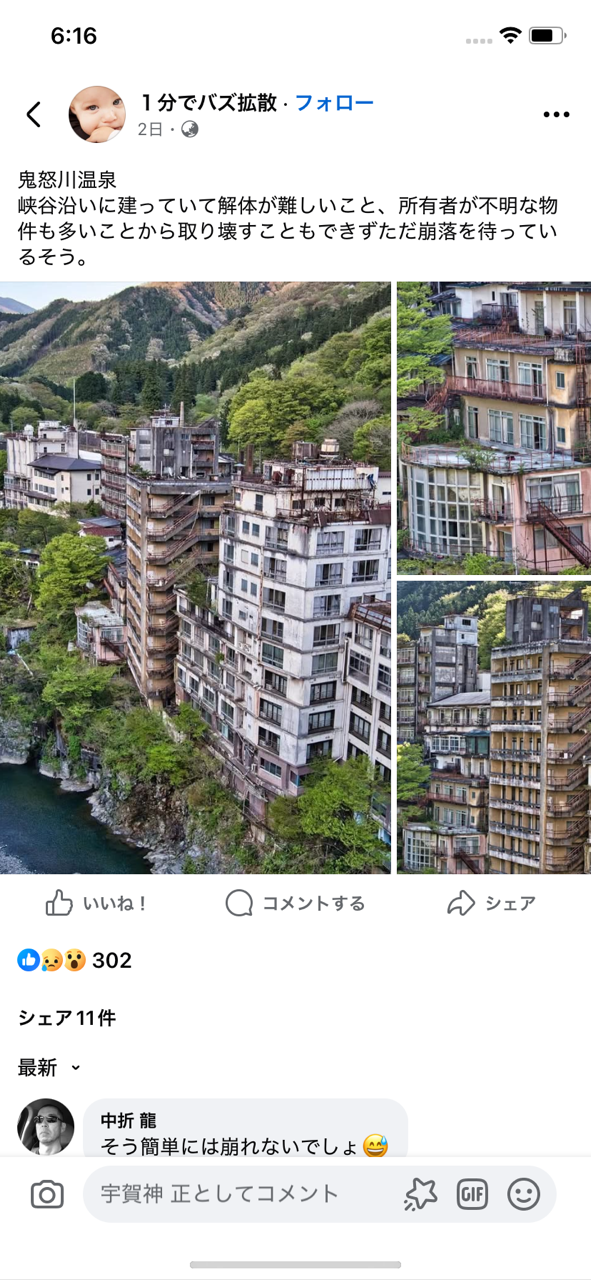View the 302 reactions list

(75, 960)
